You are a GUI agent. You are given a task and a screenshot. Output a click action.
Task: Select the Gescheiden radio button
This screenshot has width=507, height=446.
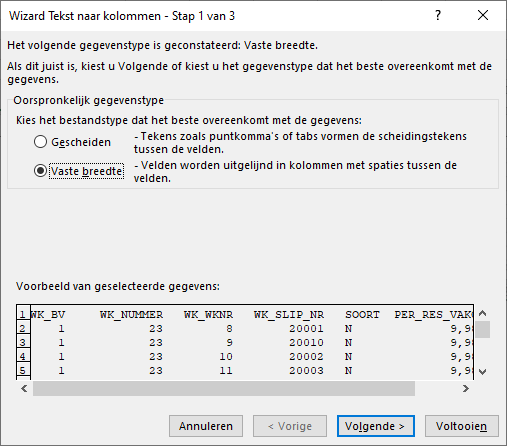click(x=40, y=142)
